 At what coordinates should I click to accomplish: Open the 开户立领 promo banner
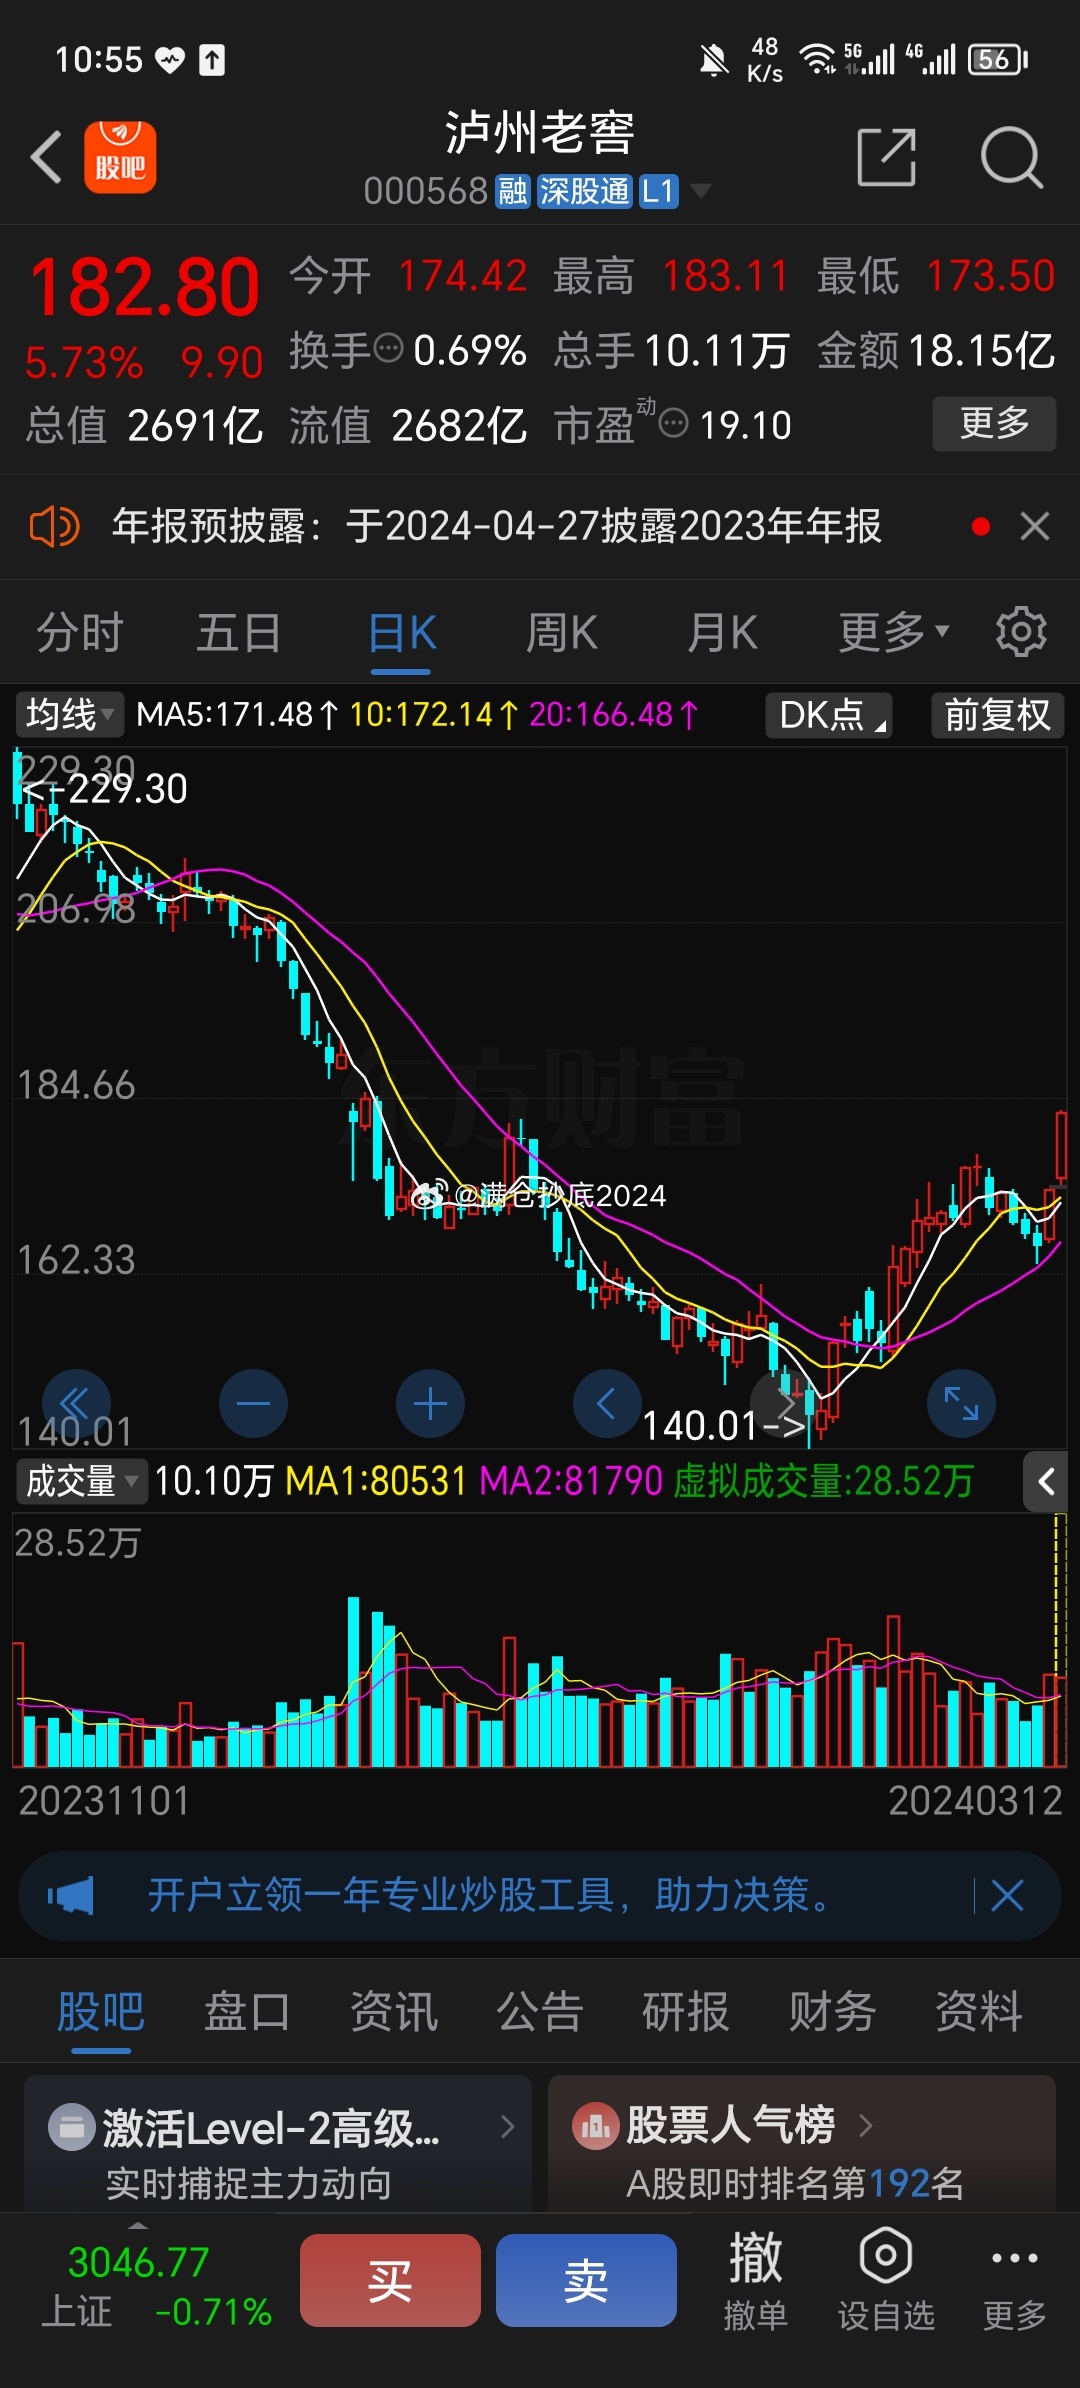click(540, 1895)
